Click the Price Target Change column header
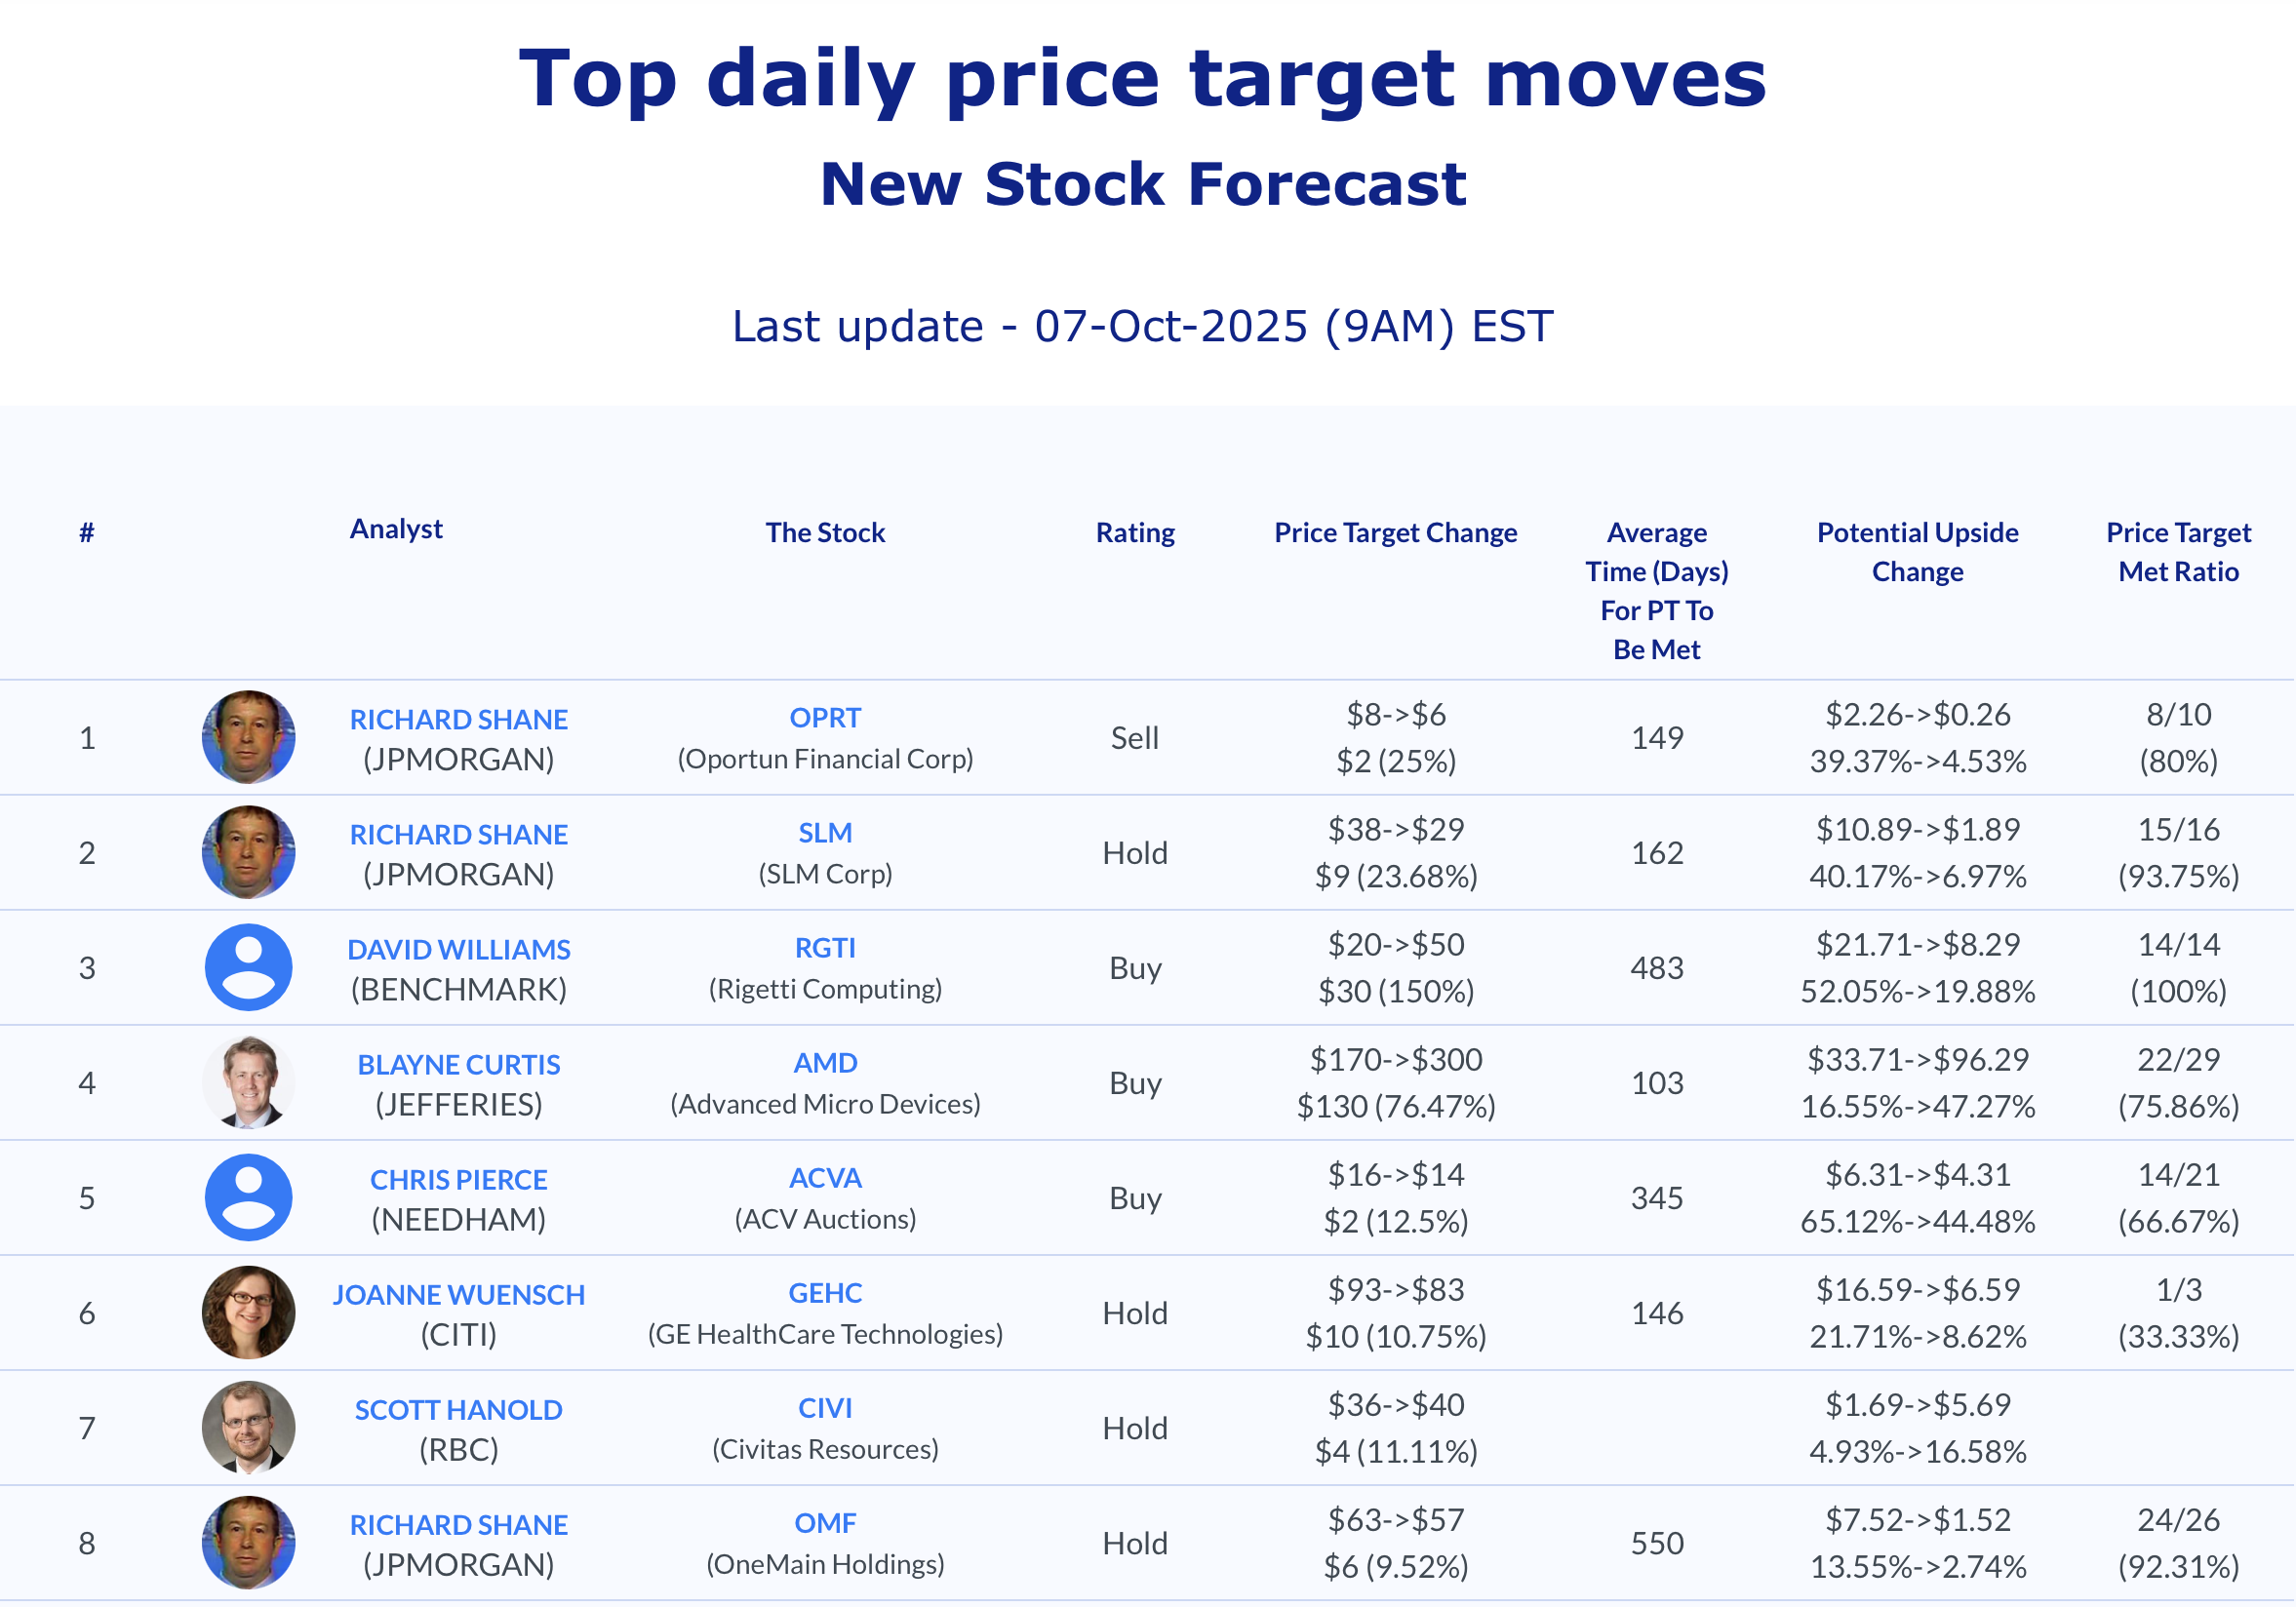 pyautogui.click(x=1395, y=532)
